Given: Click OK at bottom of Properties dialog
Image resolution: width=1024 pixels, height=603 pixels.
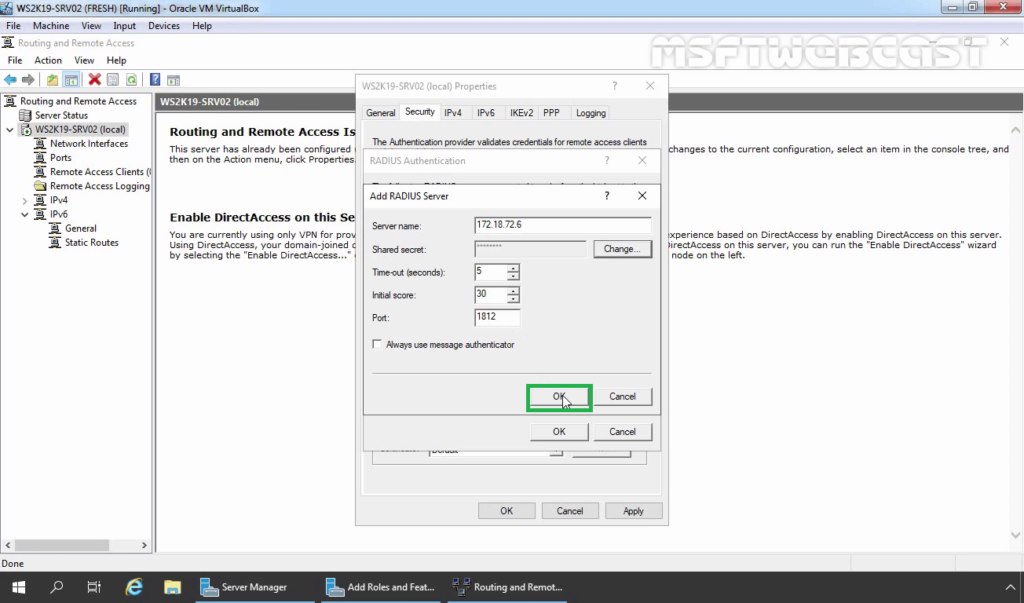Looking at the screenshot, I should click(x=506, y=511).
